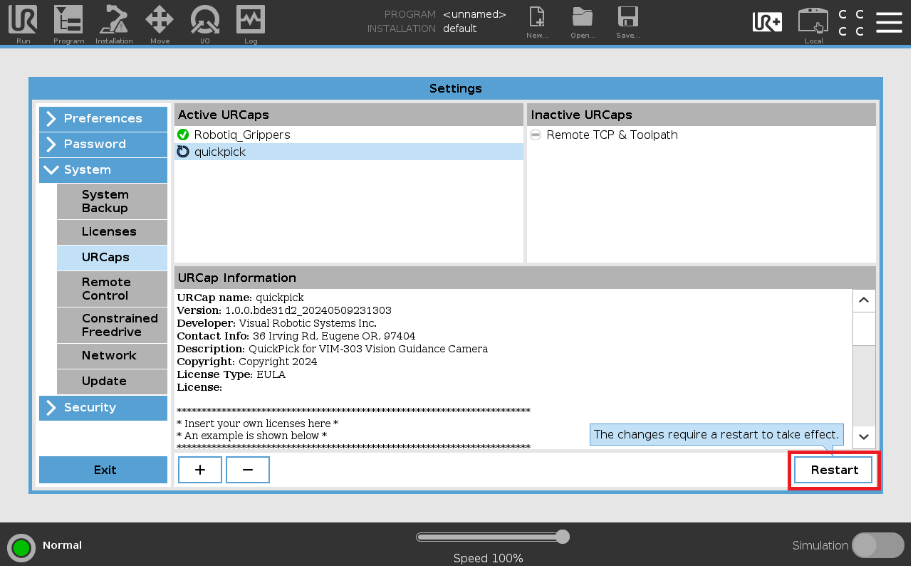Open Network settings

tap(112, 356)
